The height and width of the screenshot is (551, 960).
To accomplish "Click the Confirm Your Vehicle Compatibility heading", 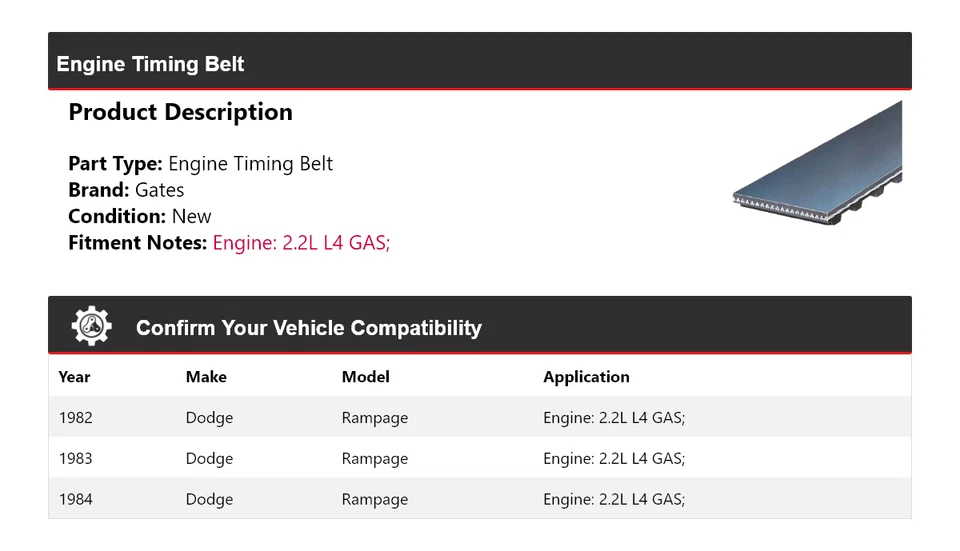I will 308,328.
